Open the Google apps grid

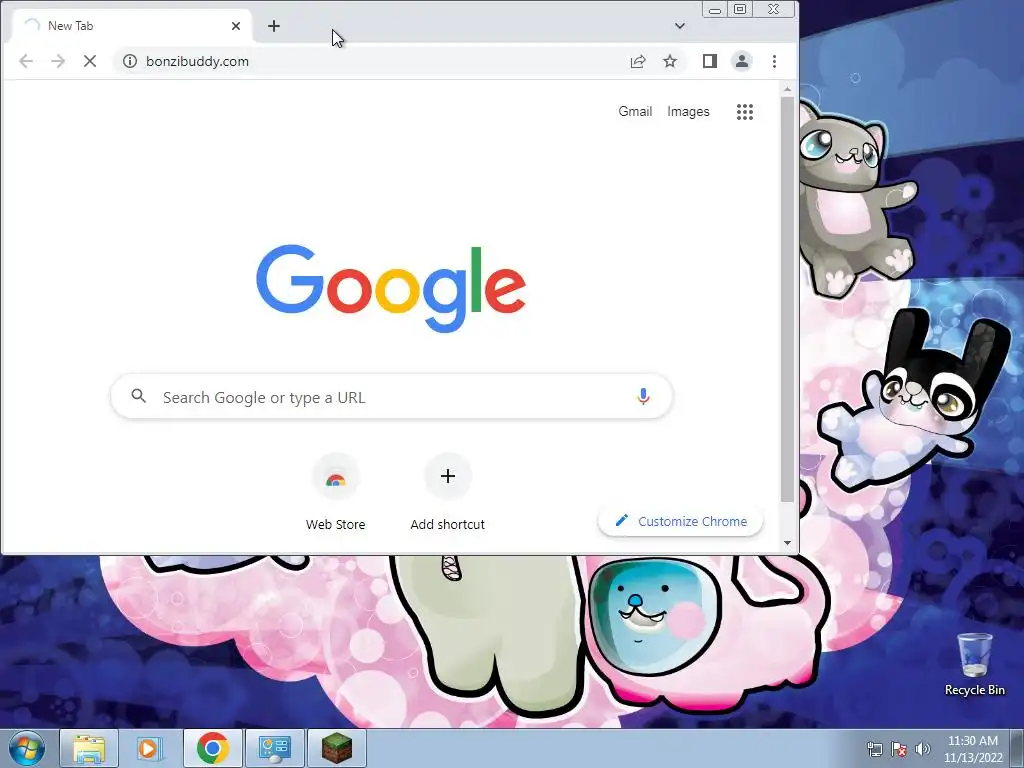coord(744,112)
